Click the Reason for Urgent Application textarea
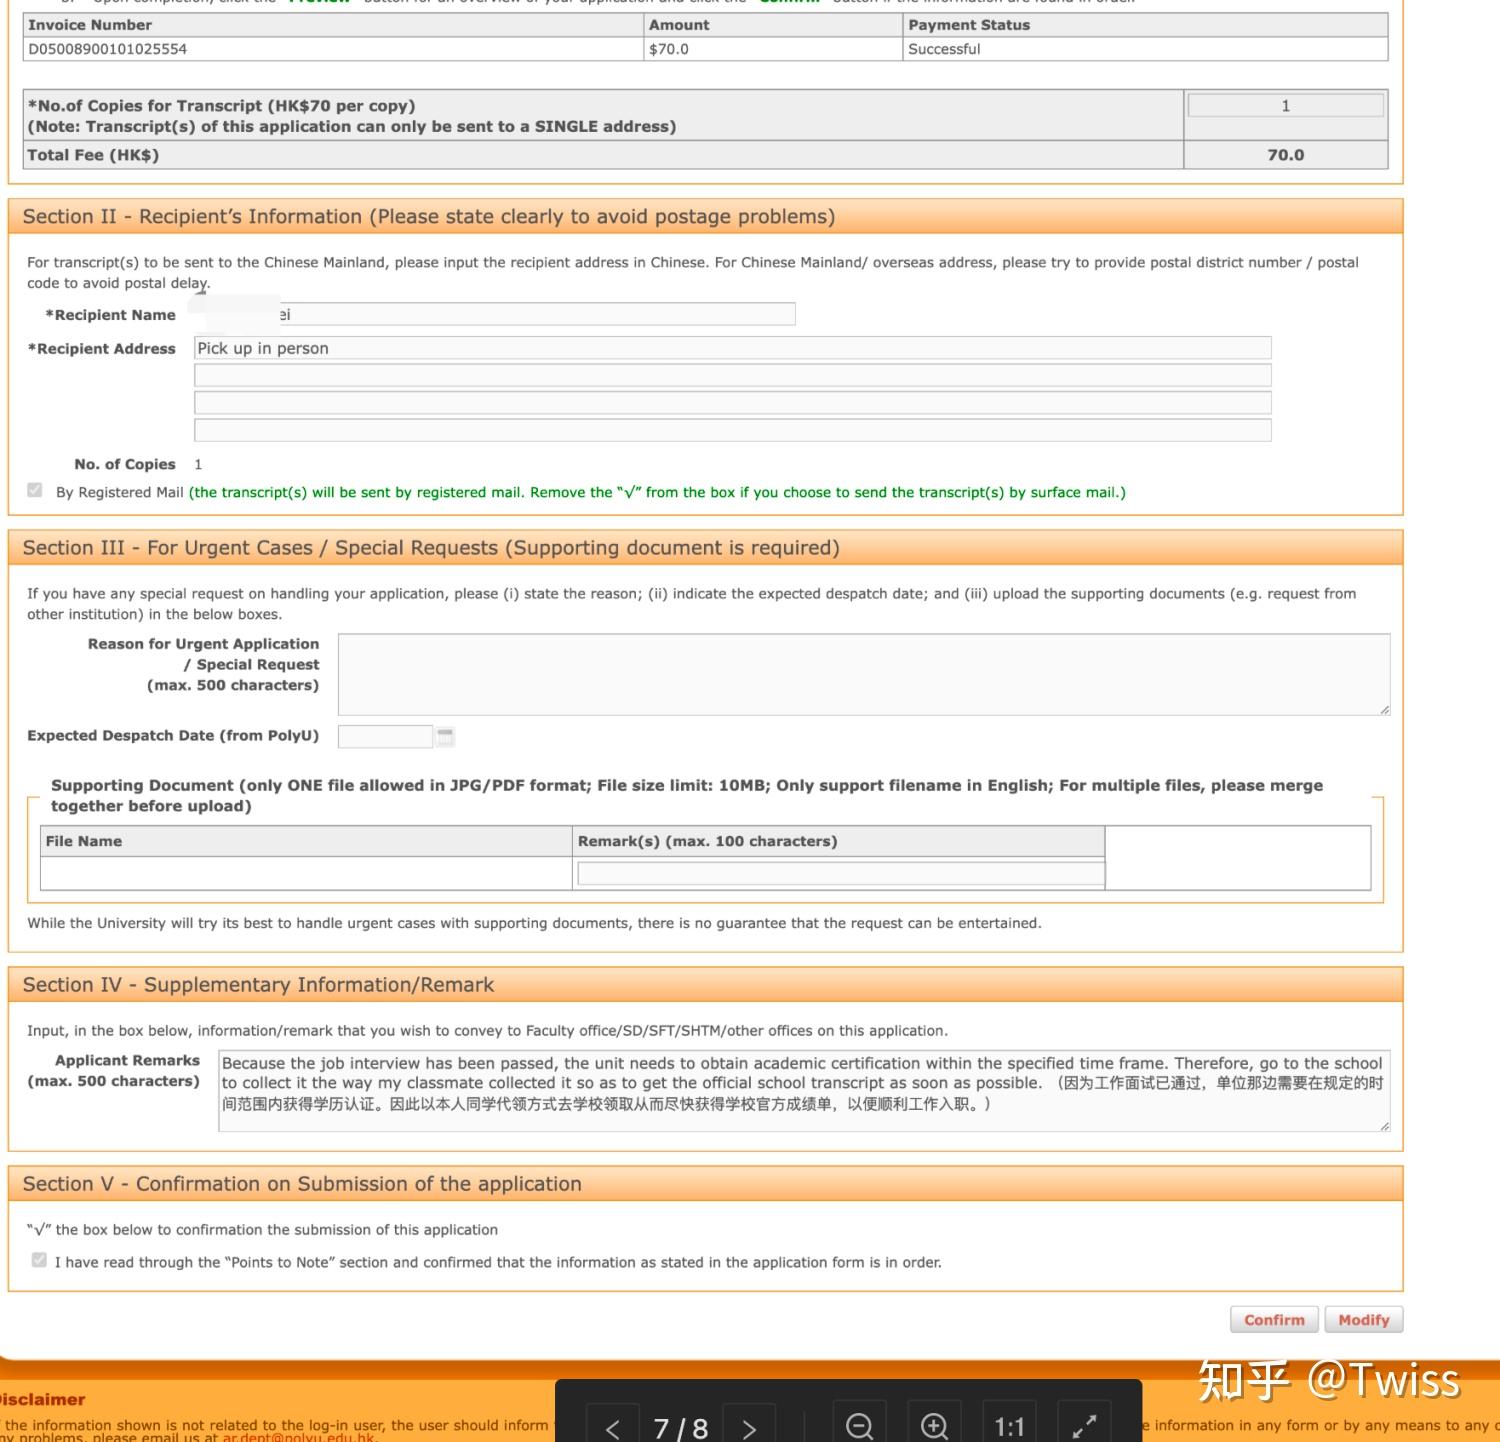 (864, 674)
